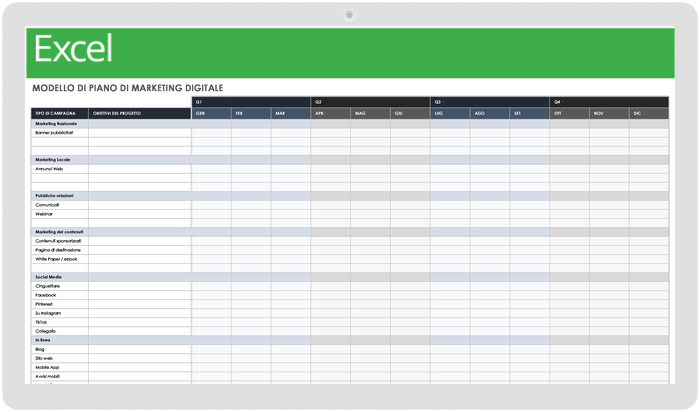Click the GIU month header

410,113
